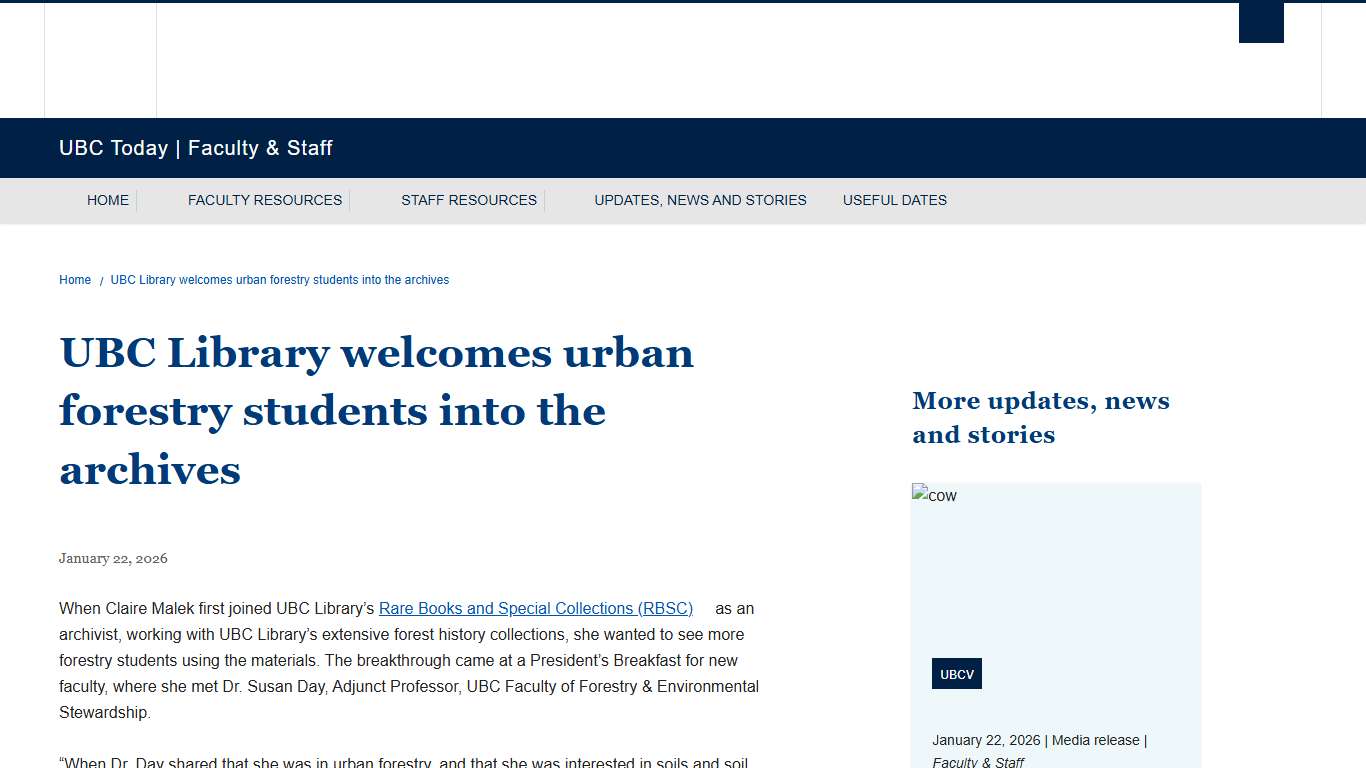Click the Home breadcrumb link

(74, 280)
